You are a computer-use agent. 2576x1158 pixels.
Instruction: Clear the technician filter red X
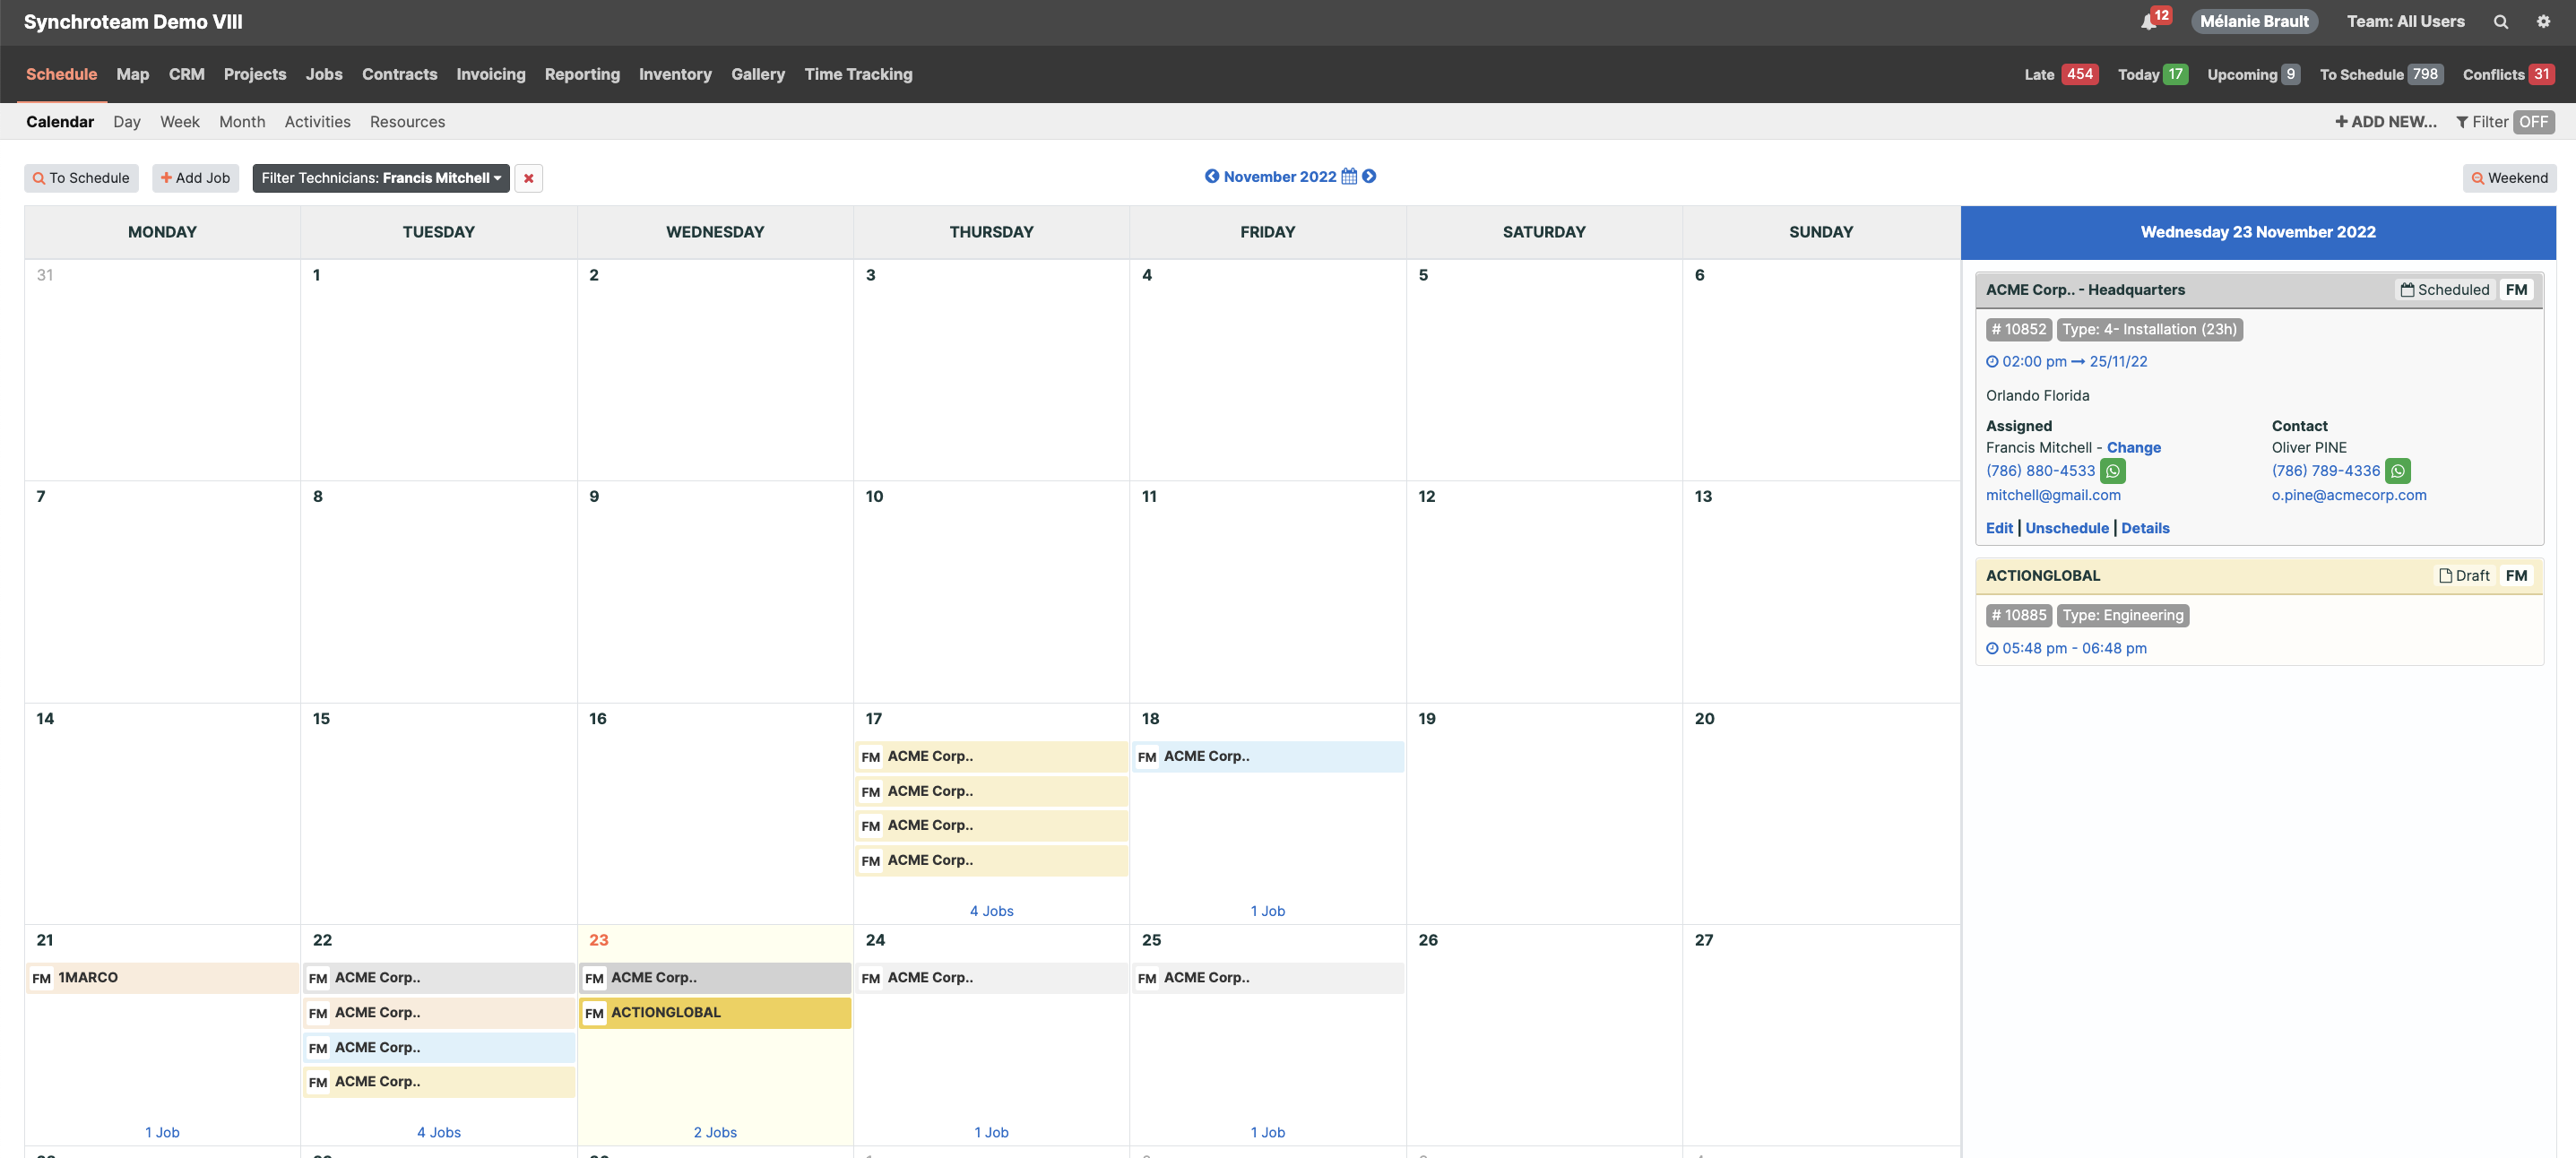pos(528,178)
